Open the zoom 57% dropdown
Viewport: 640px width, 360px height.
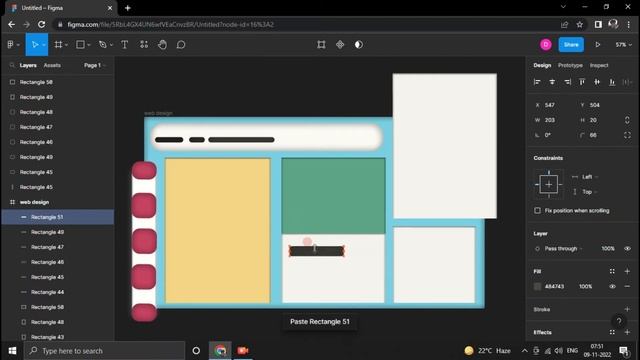pyautogui.click(x=623, y=44)
